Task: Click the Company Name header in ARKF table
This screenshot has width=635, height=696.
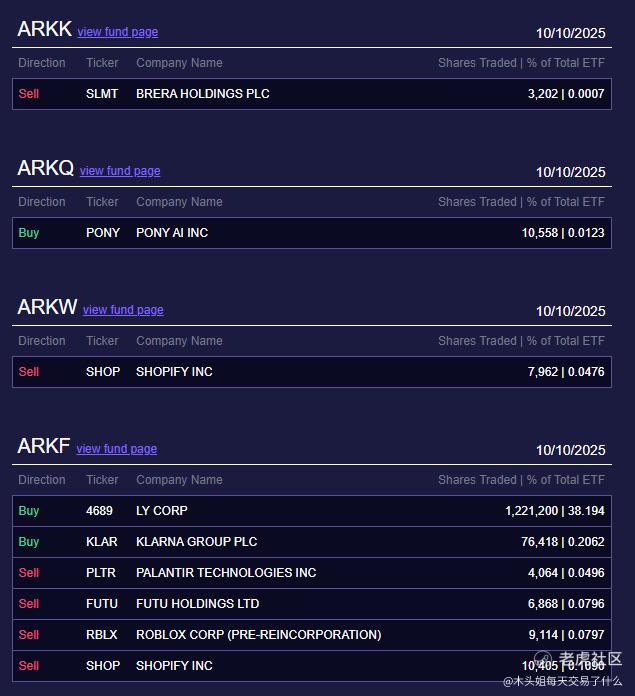Action: 179,480
